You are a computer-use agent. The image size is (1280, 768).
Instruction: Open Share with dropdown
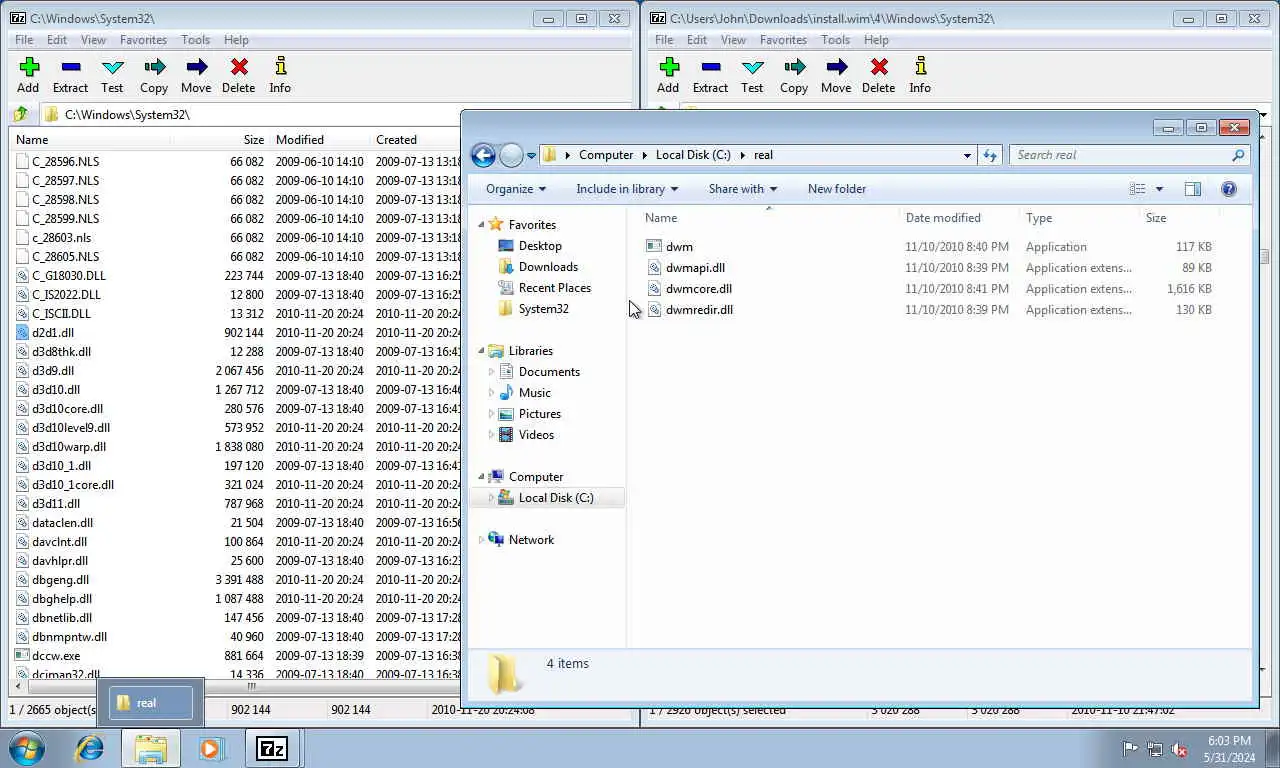[x=743, y=189]
